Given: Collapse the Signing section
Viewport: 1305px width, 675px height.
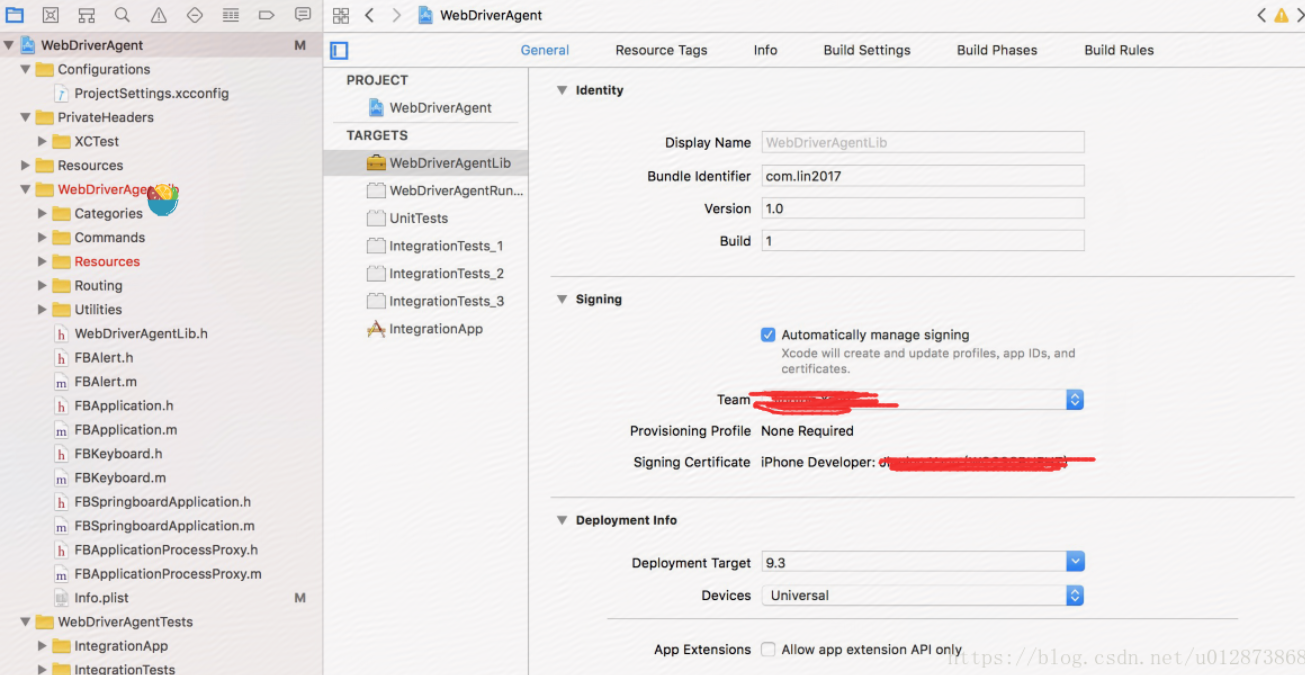Looking at the screenshot, I should click(562, 299).
